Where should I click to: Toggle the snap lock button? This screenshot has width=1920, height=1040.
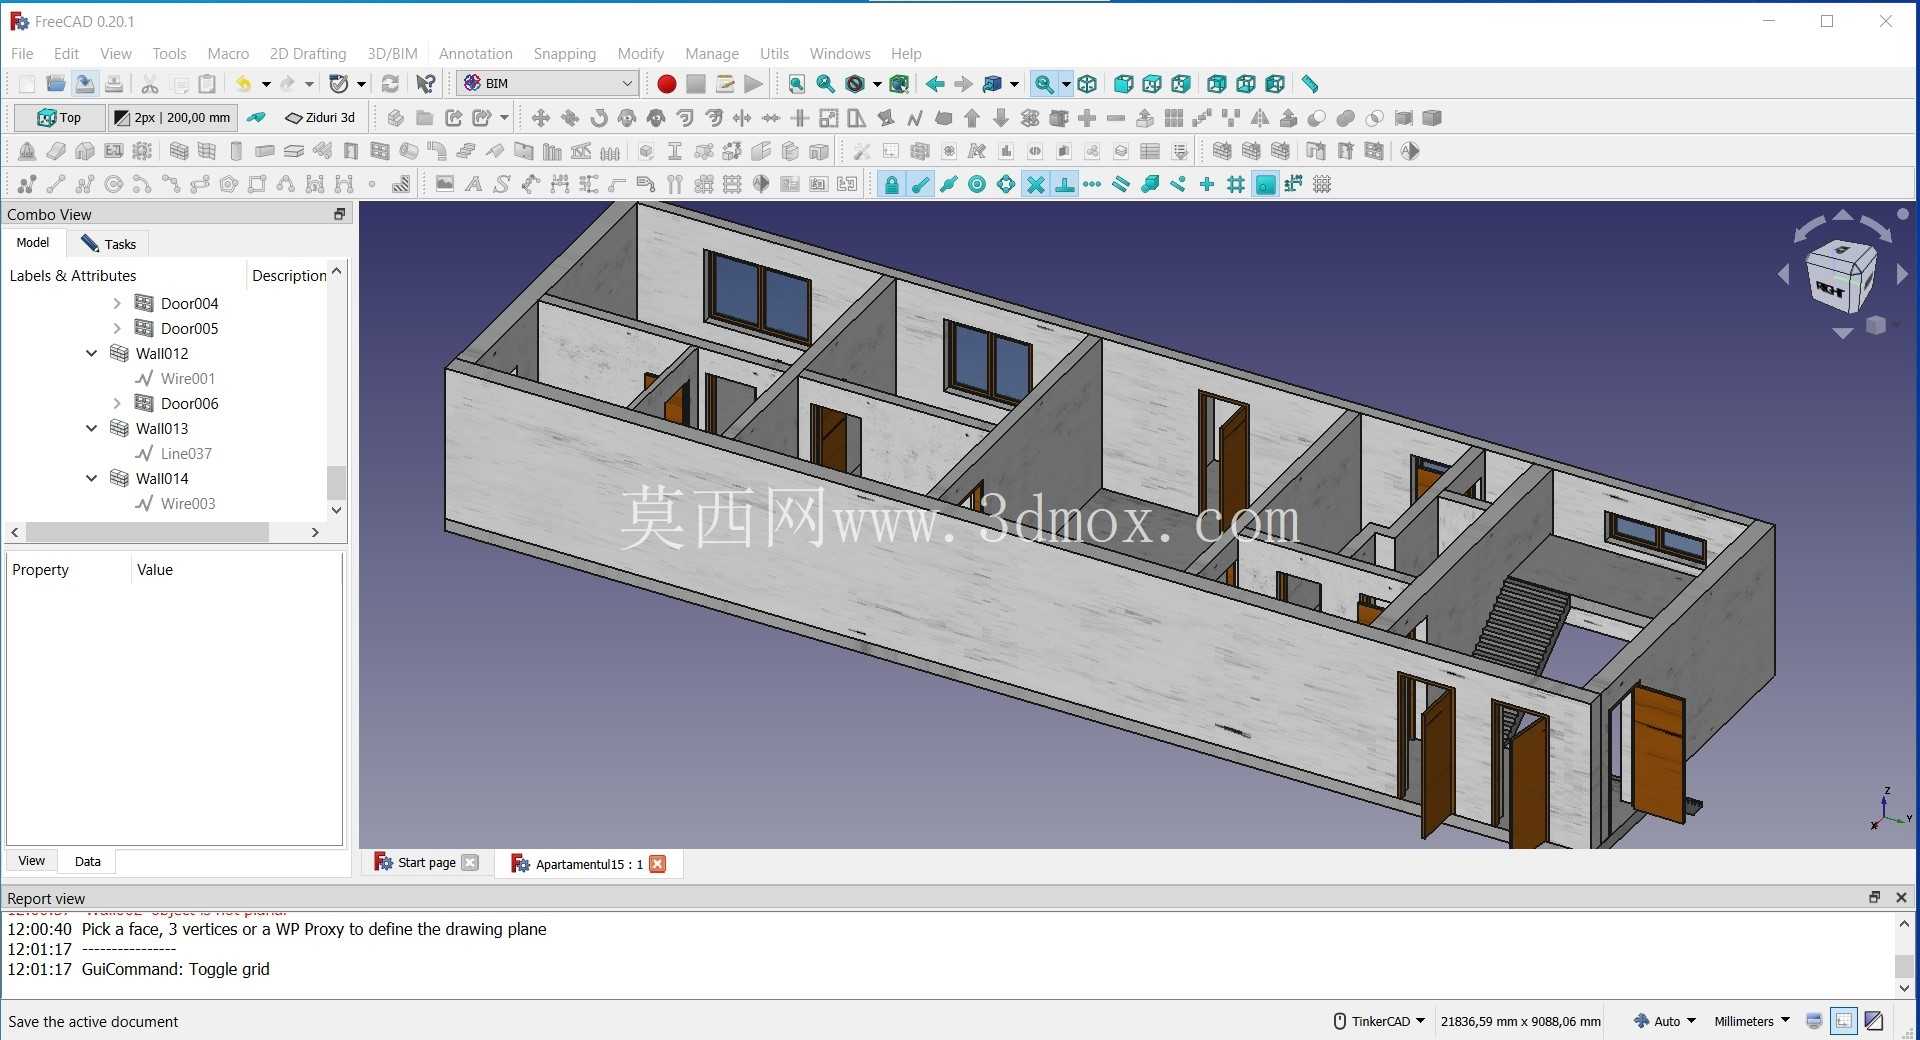891,184
